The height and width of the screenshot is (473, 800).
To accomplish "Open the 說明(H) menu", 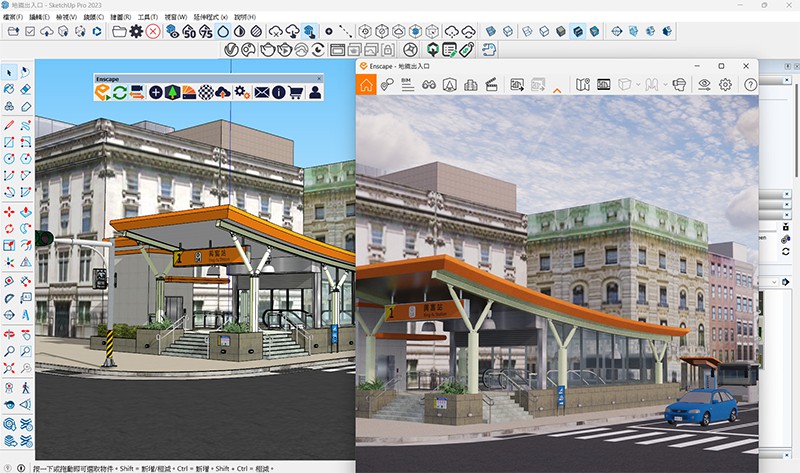I will point(243,18).
